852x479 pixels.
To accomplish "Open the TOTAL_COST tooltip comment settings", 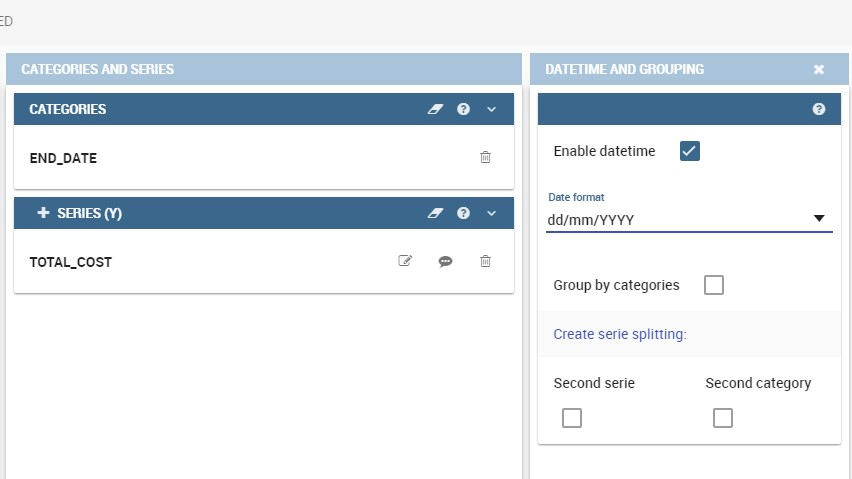I will point(445,262).
